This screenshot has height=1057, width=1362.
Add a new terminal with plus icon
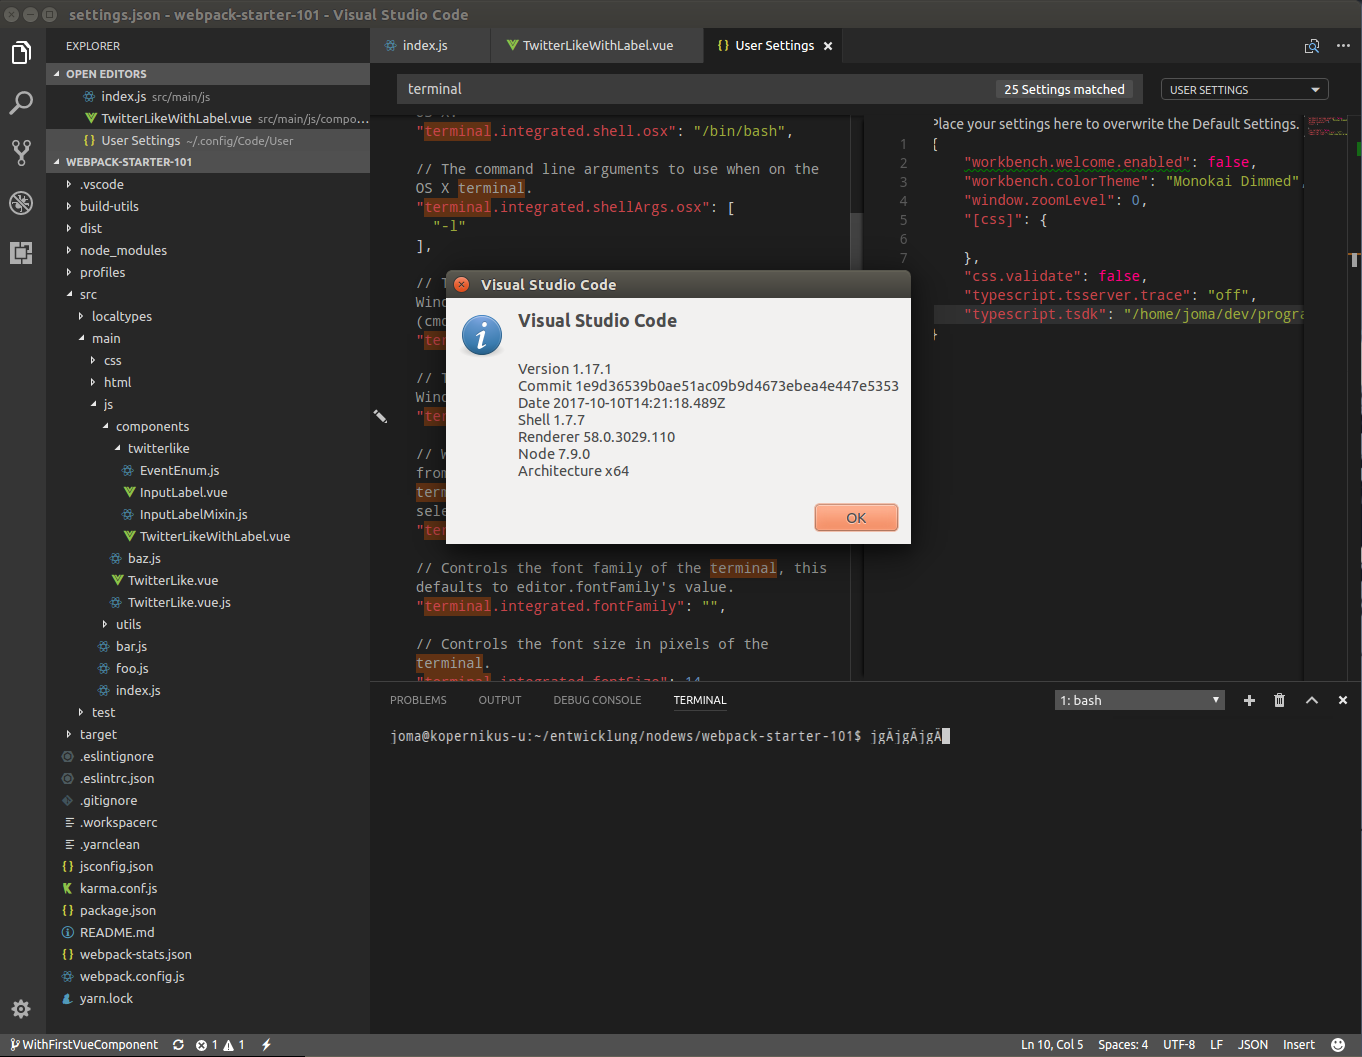1249,700
